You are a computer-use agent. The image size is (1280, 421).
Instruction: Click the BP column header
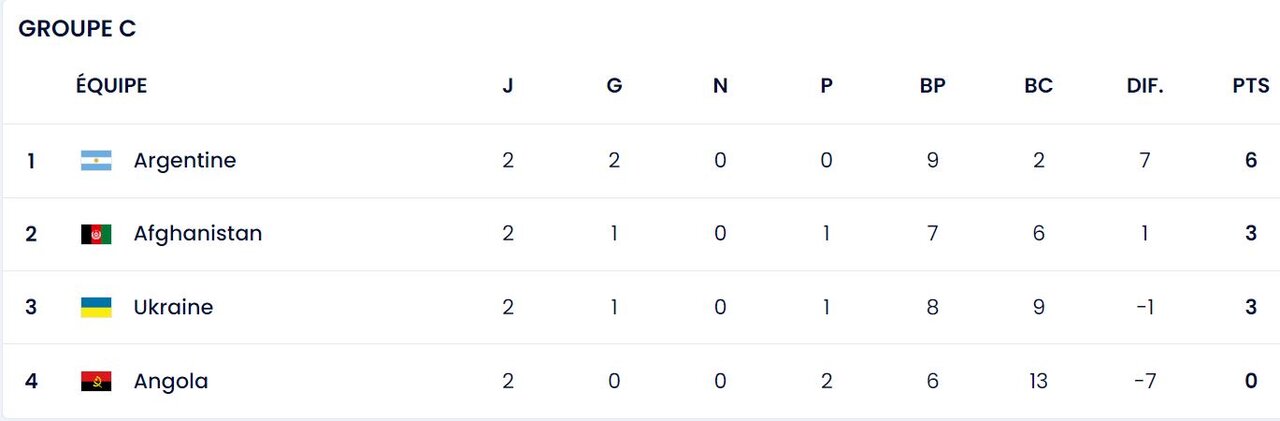tap(932, 86)
